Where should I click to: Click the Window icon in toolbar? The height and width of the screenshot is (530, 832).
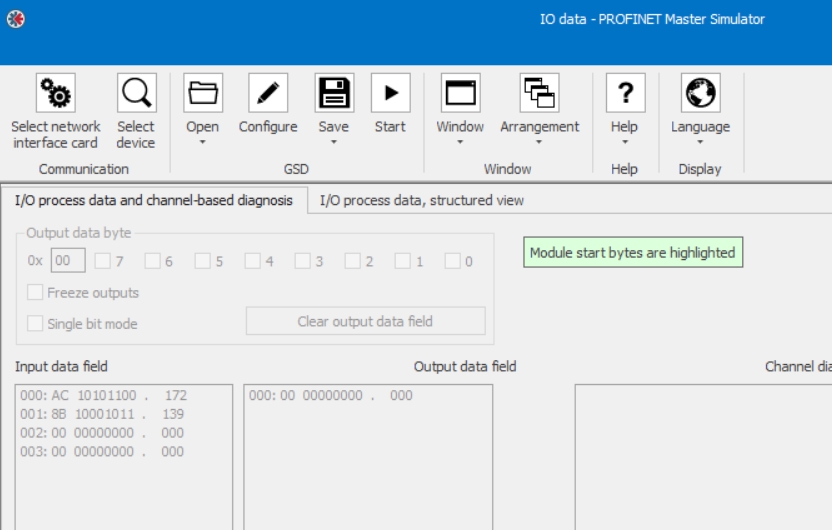[460, 93]
